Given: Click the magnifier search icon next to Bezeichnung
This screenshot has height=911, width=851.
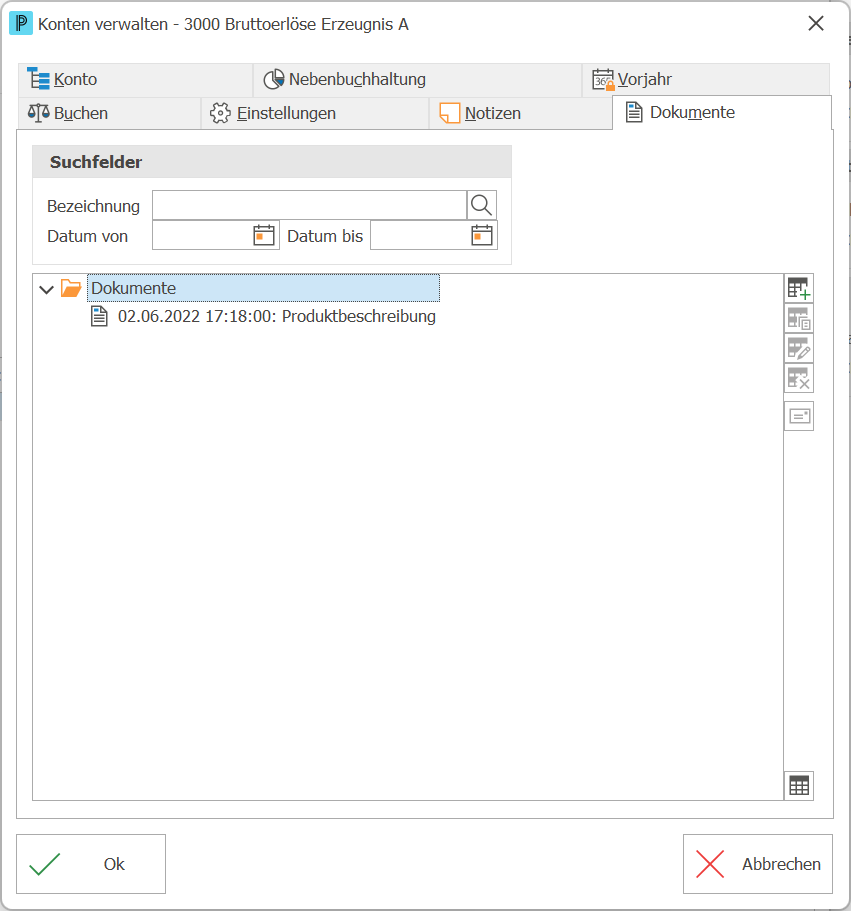Looking at the screenshot, I should coord(482,205).
